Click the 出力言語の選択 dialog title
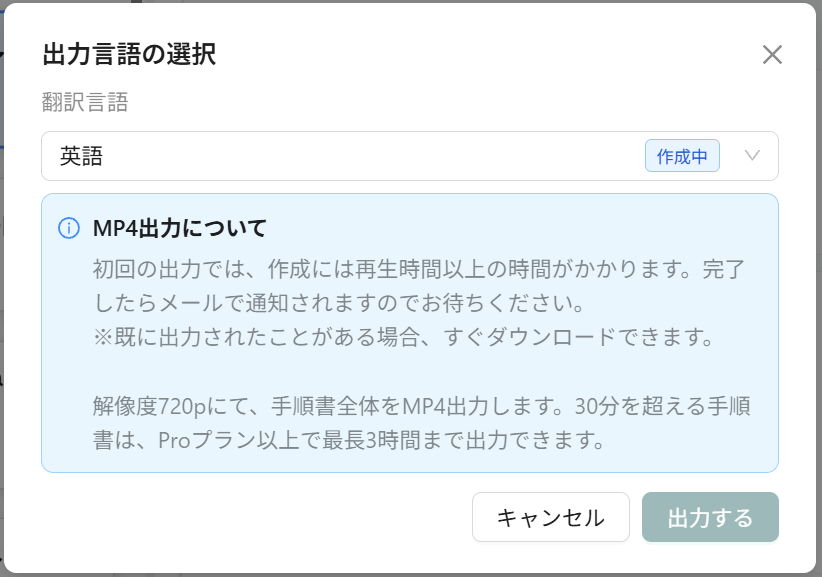Viewport: 822px width, 577px height. pyautogui.click(x=129, y=55)
